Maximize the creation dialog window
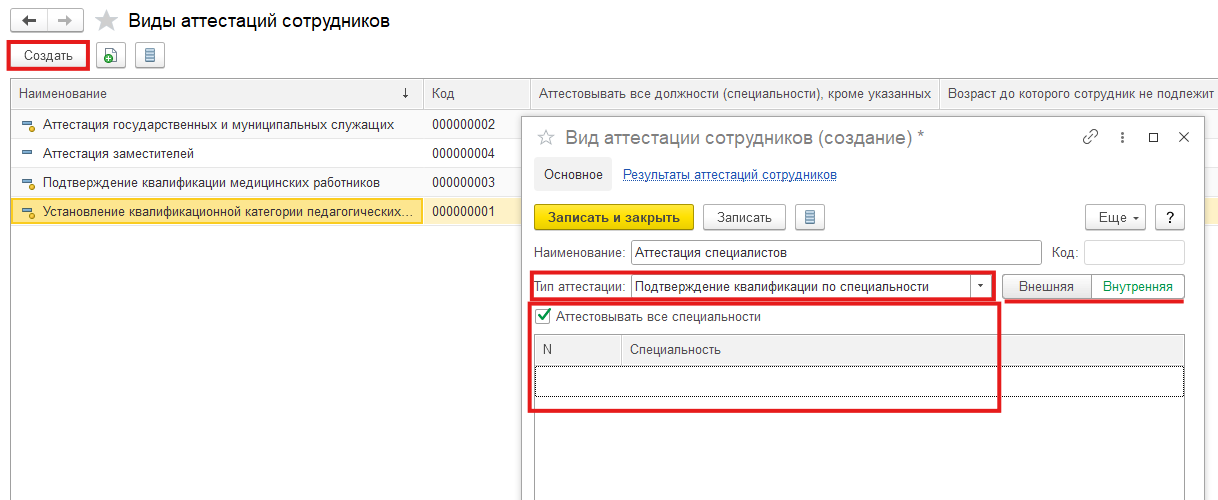Image resolution: width=1218 pixels, height=500 pixels. click(x=1153, y=137)
